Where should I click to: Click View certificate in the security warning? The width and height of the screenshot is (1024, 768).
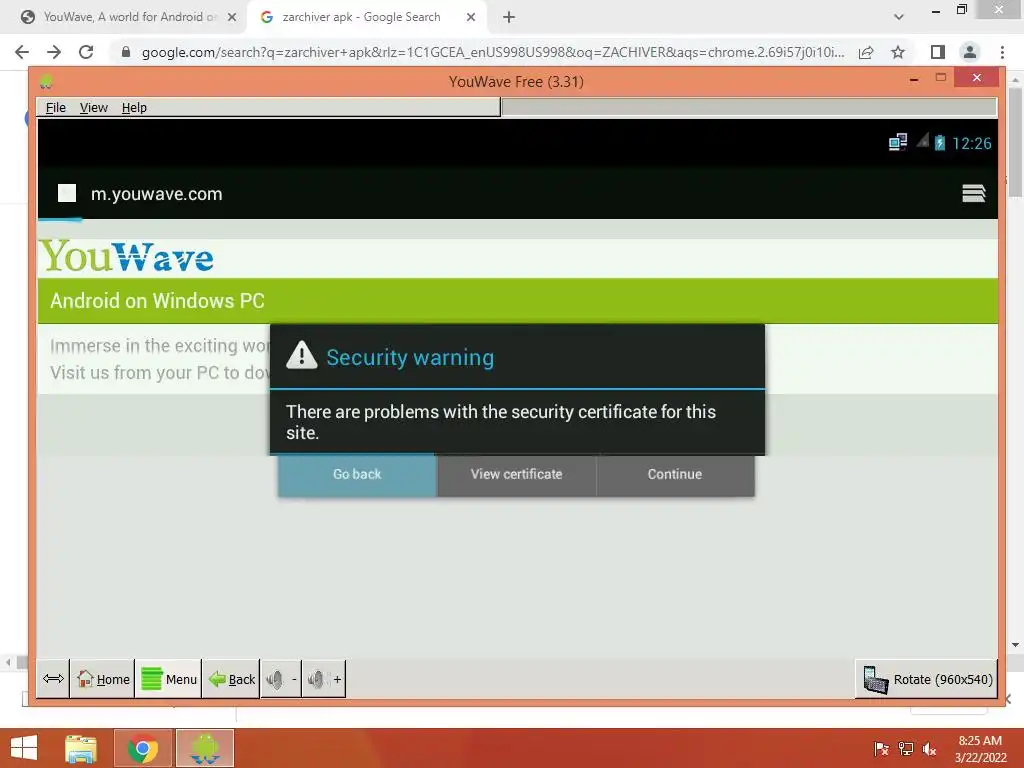pos(517,475)
